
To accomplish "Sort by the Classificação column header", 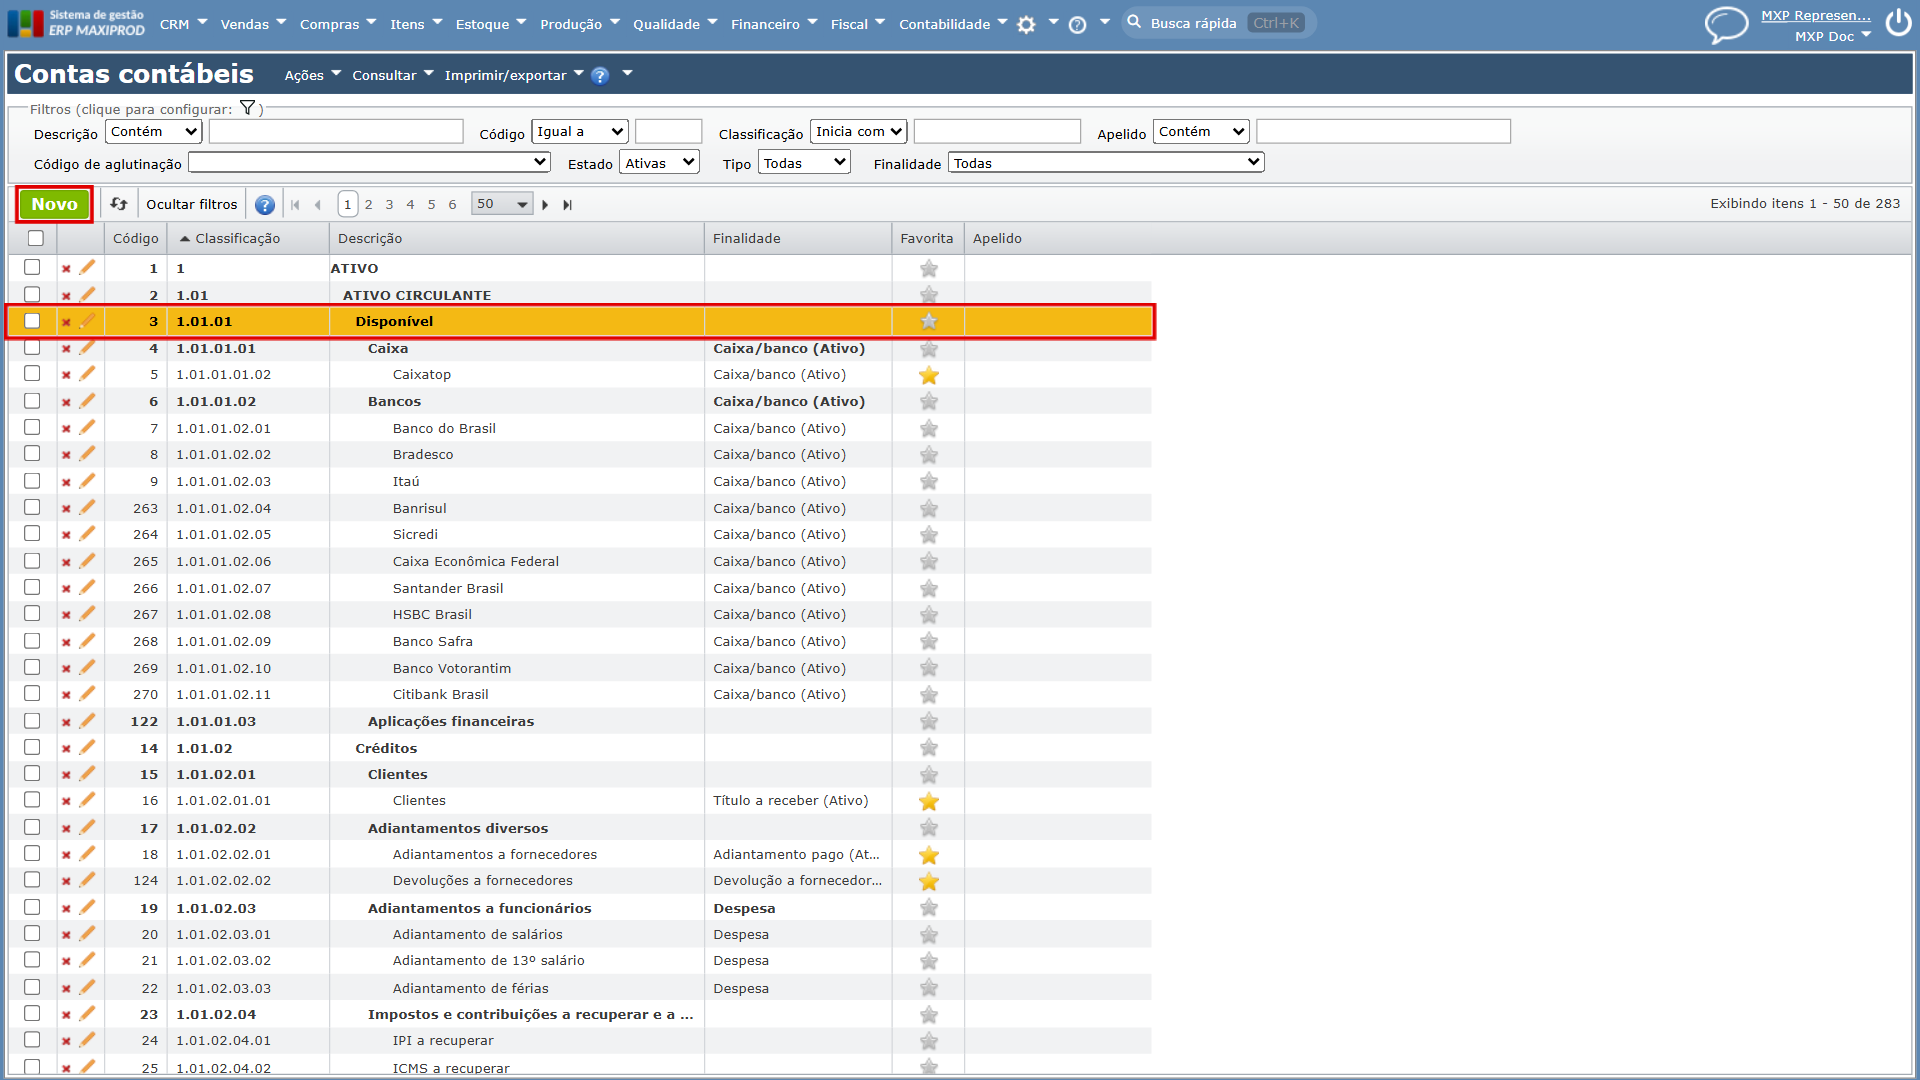I will [x=237, y=238].
